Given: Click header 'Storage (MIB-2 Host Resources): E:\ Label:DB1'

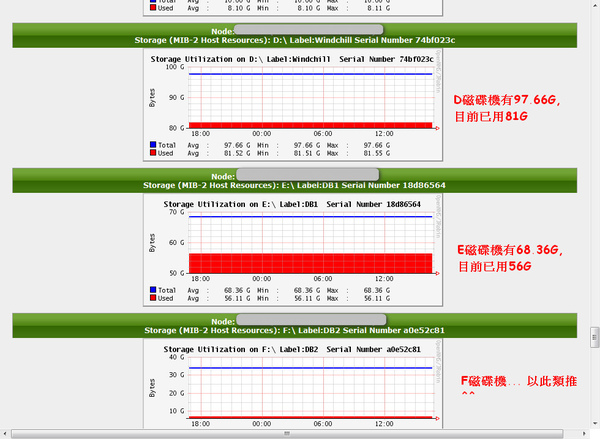Looking at the screenshot, I should 294,185.
